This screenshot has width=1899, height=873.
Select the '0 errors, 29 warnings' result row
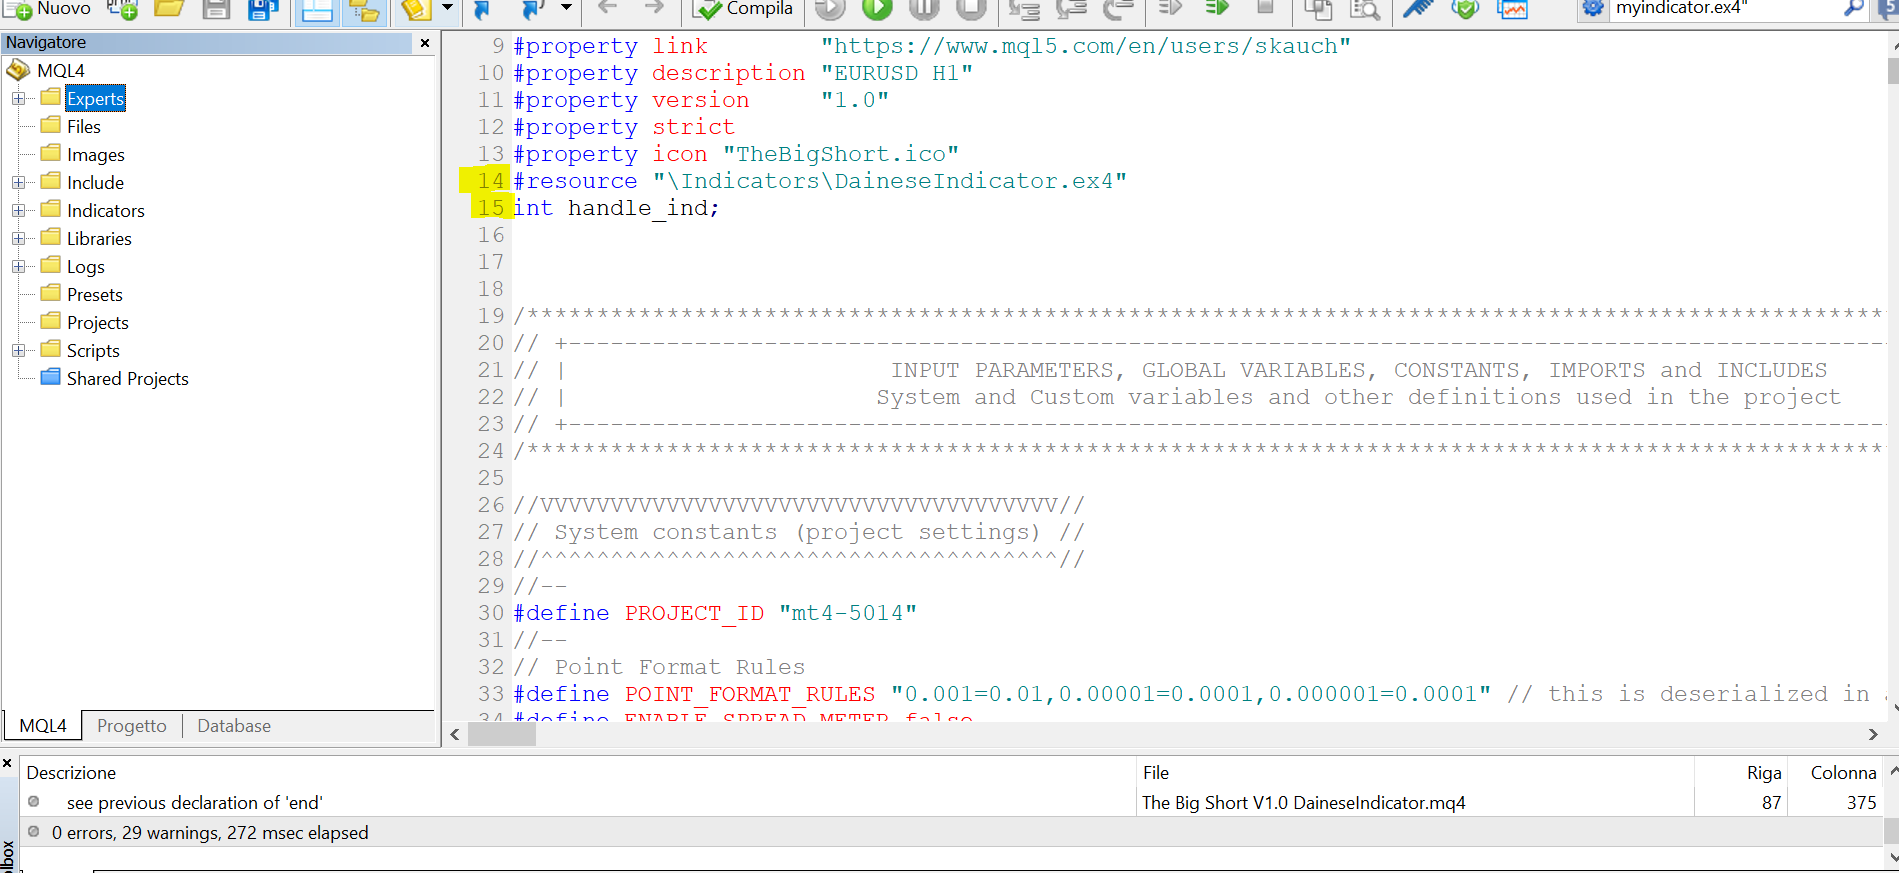952,833
